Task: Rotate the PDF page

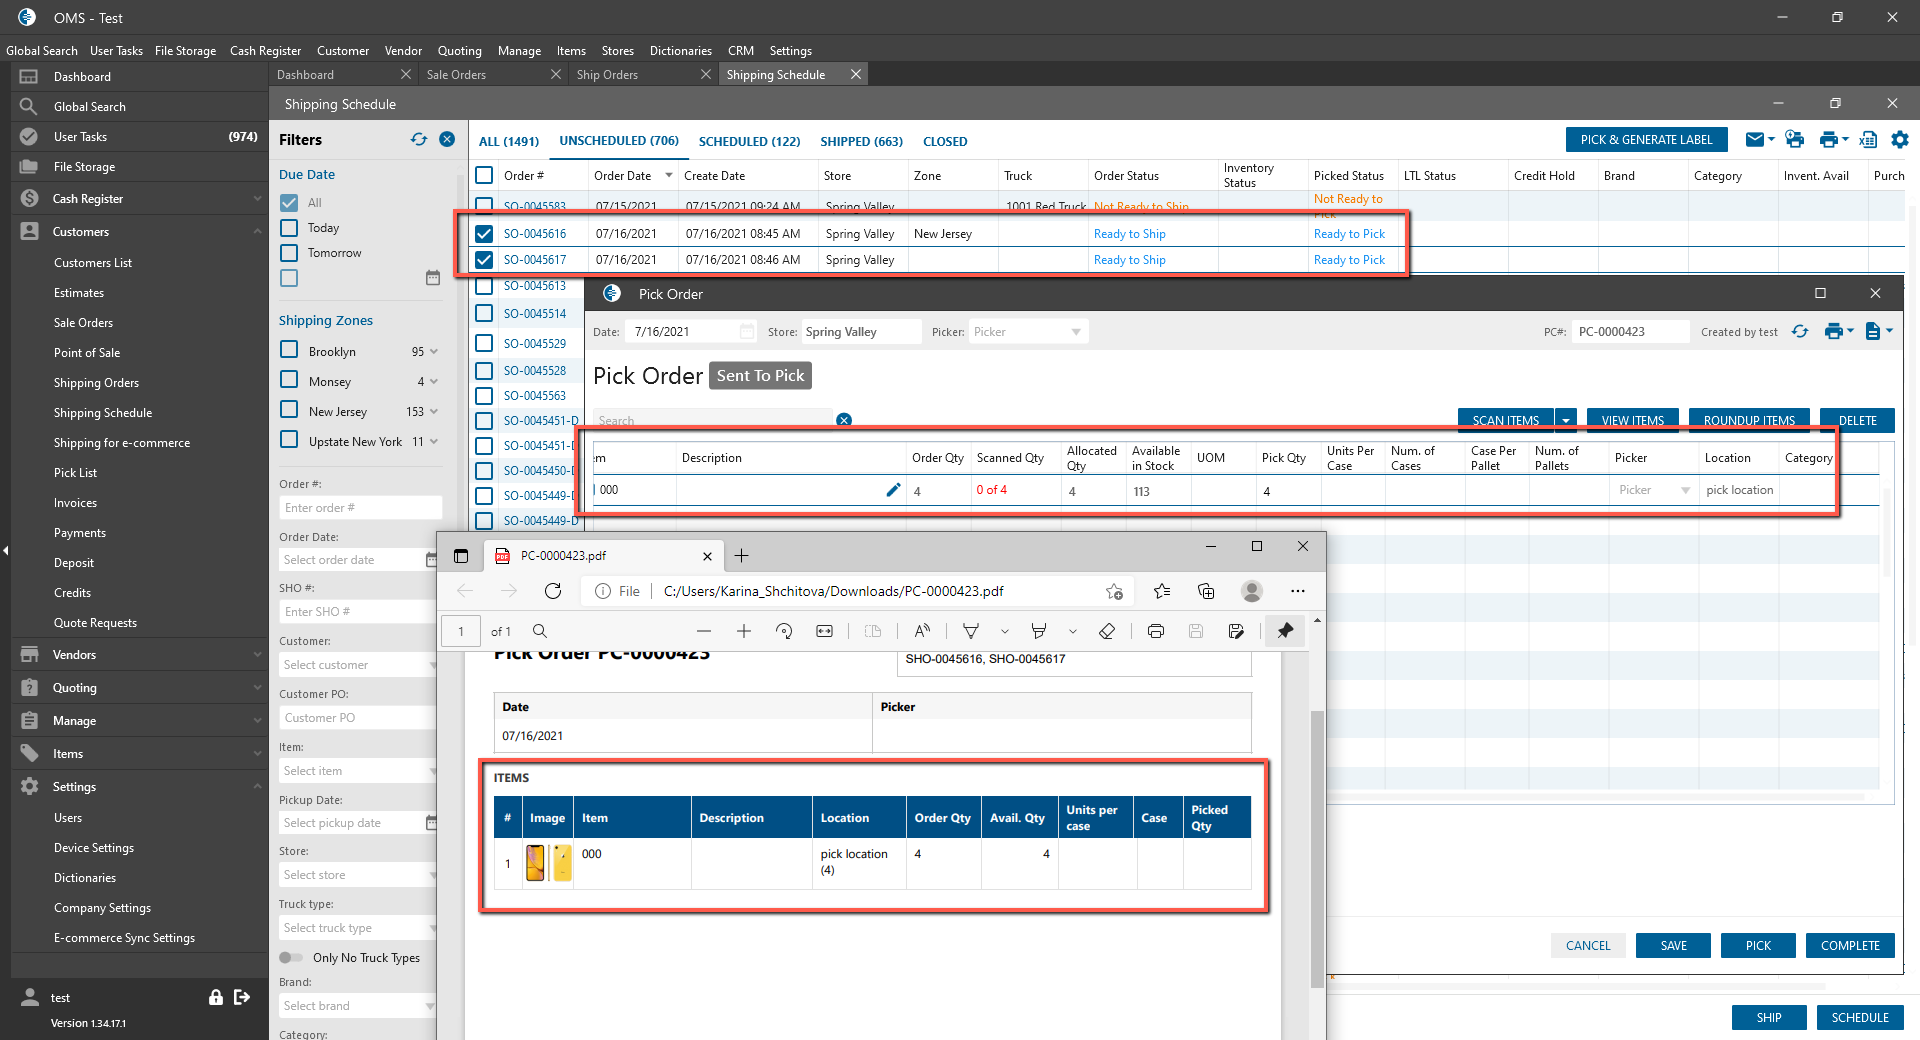Action: tap(784, 631)
